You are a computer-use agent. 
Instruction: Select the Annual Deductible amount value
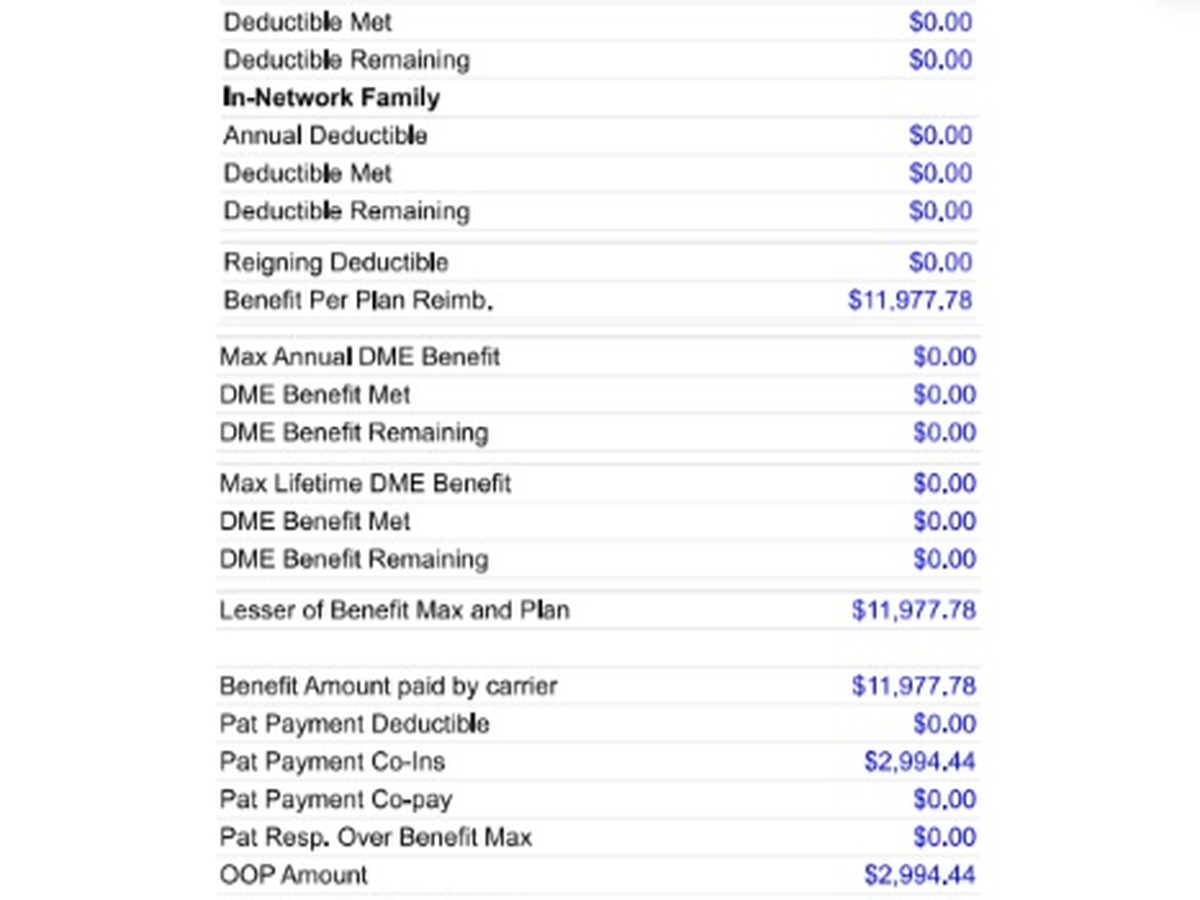coord(940,135)
